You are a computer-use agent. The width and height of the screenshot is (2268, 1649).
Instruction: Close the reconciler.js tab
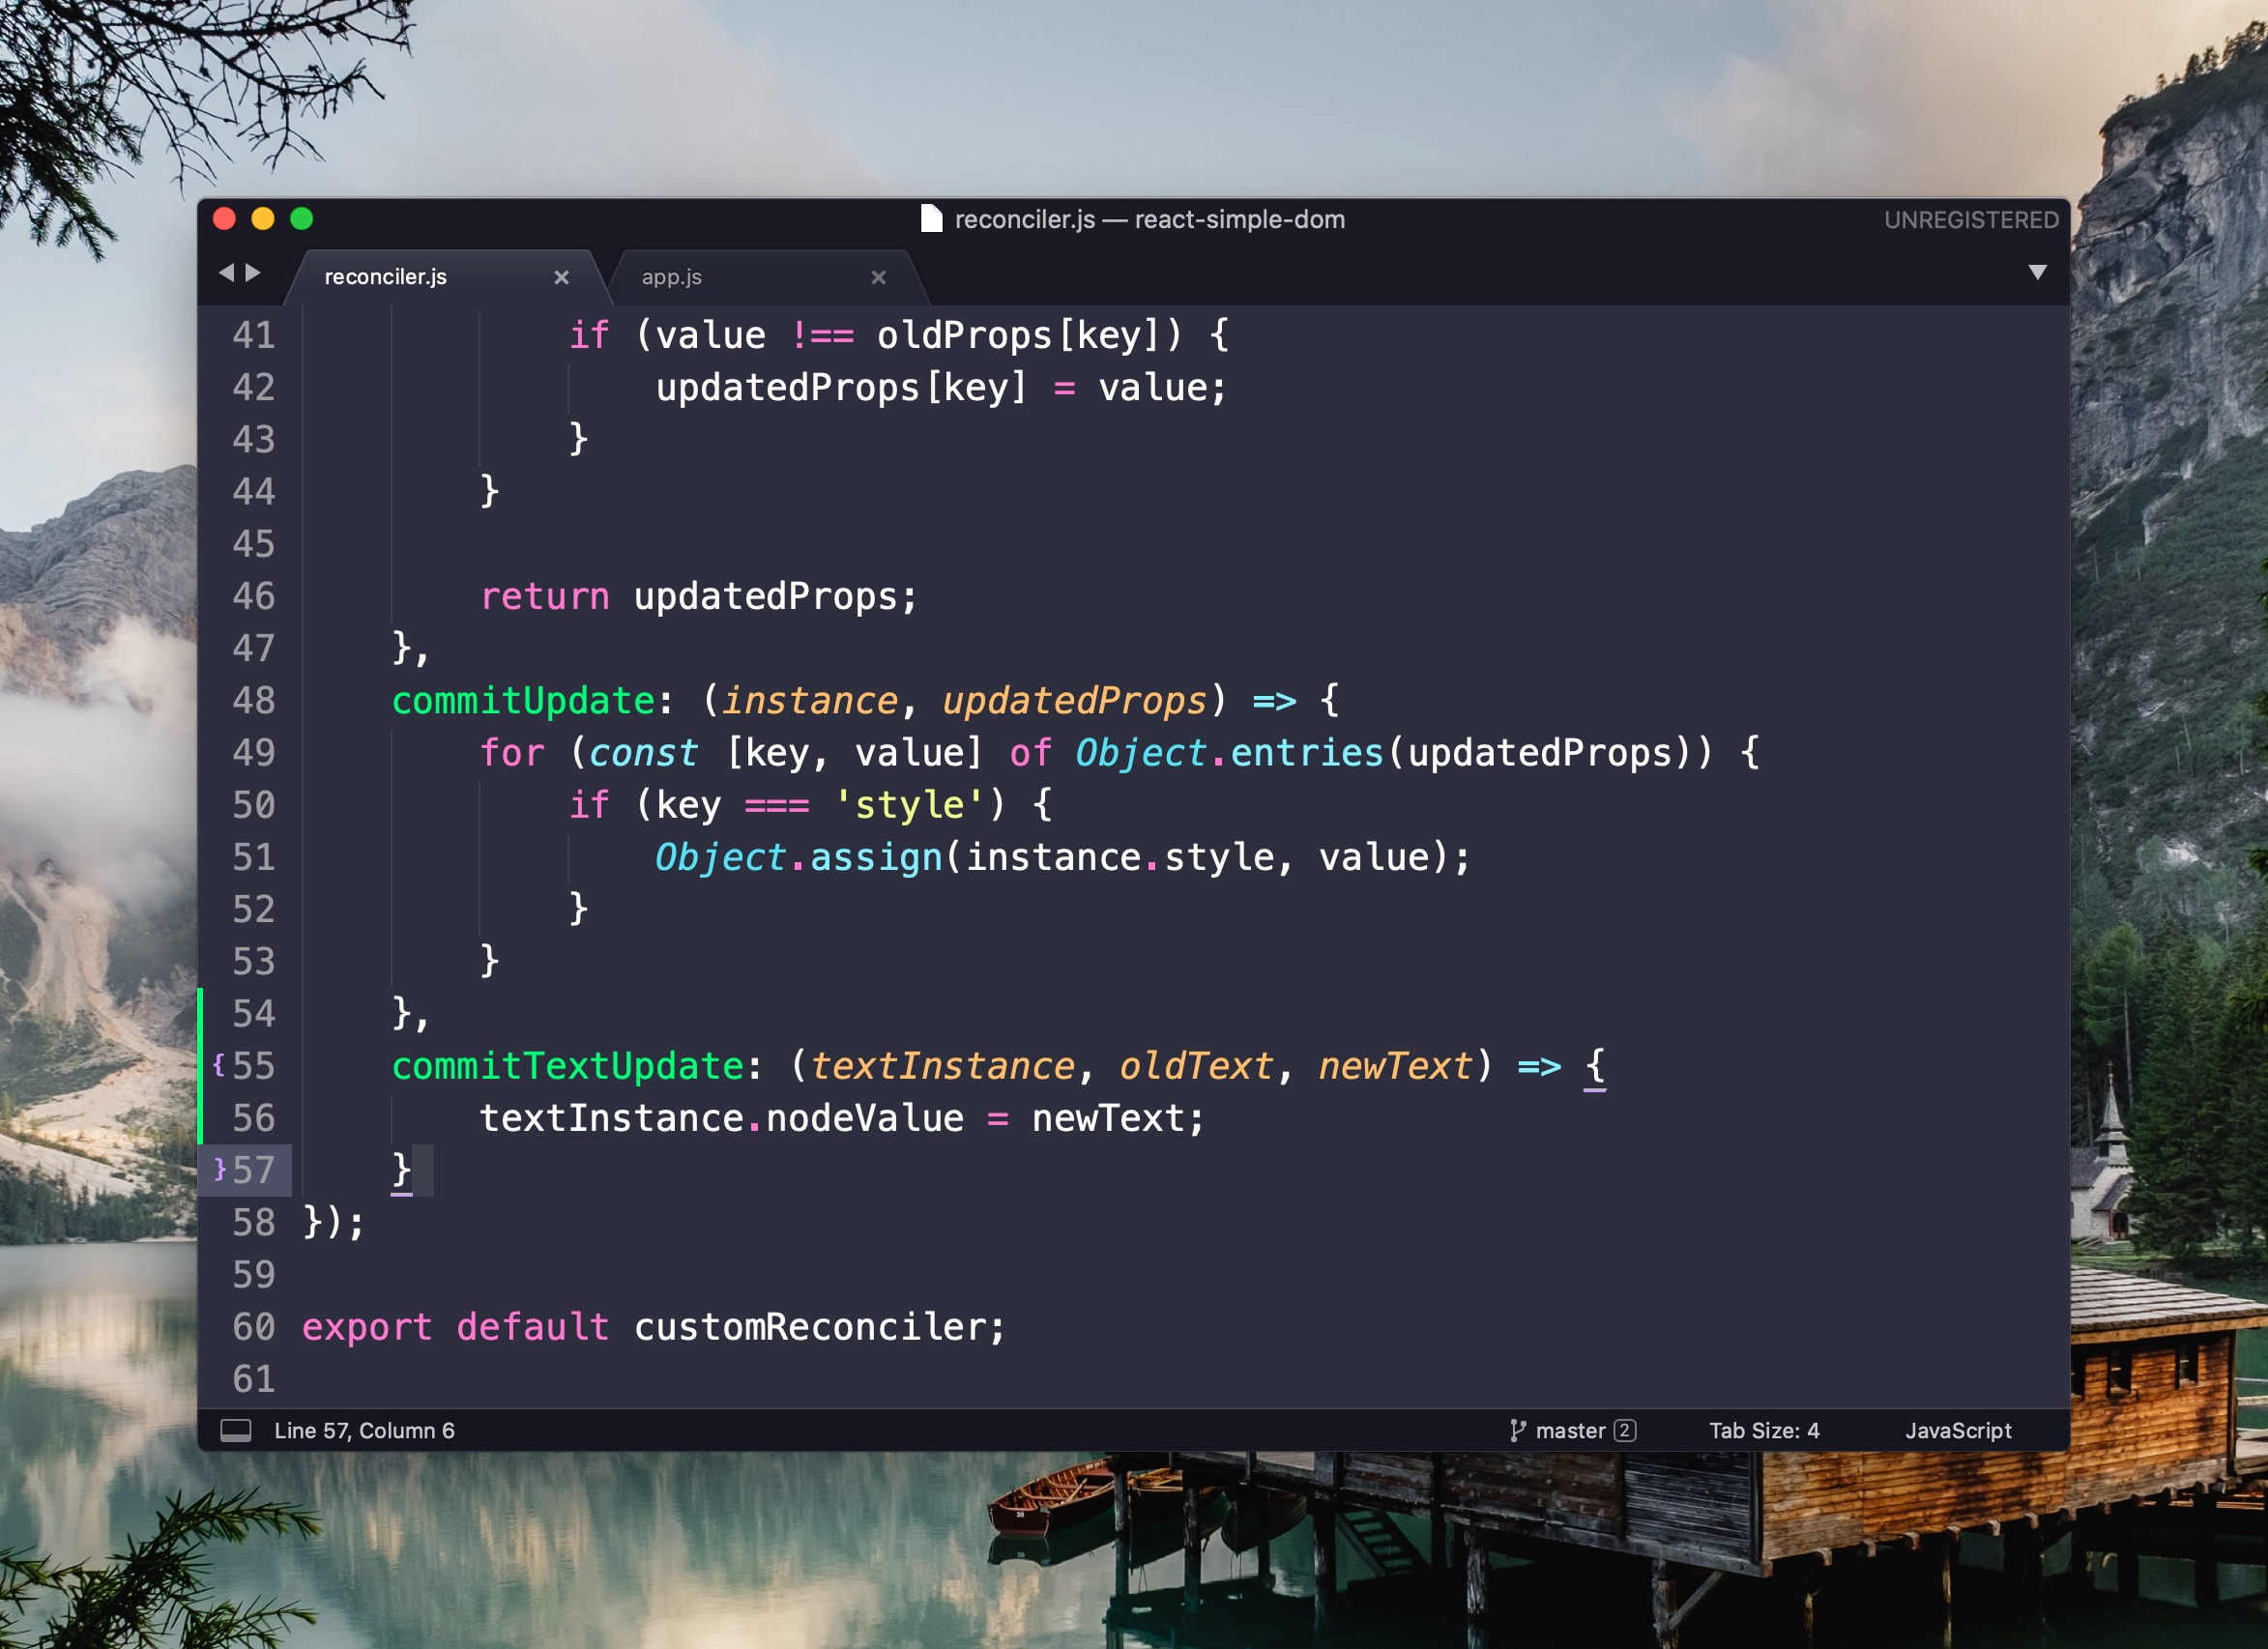pos(561,277)
